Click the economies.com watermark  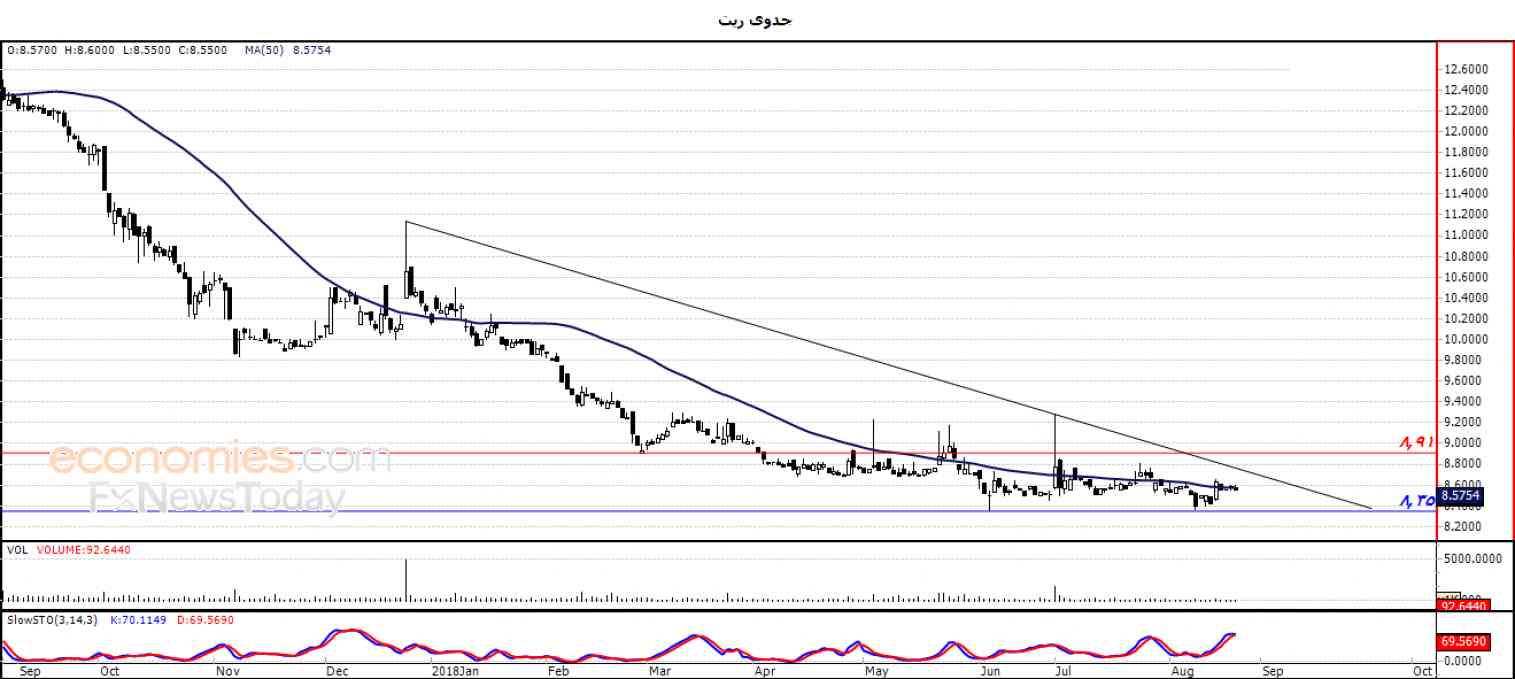click(219, 460)
